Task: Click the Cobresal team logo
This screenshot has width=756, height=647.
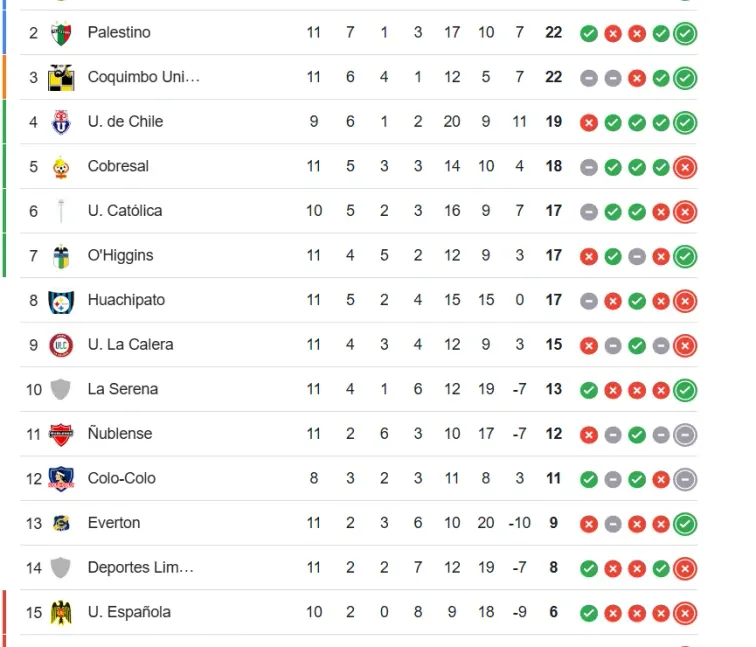Action: coord(61,166)
